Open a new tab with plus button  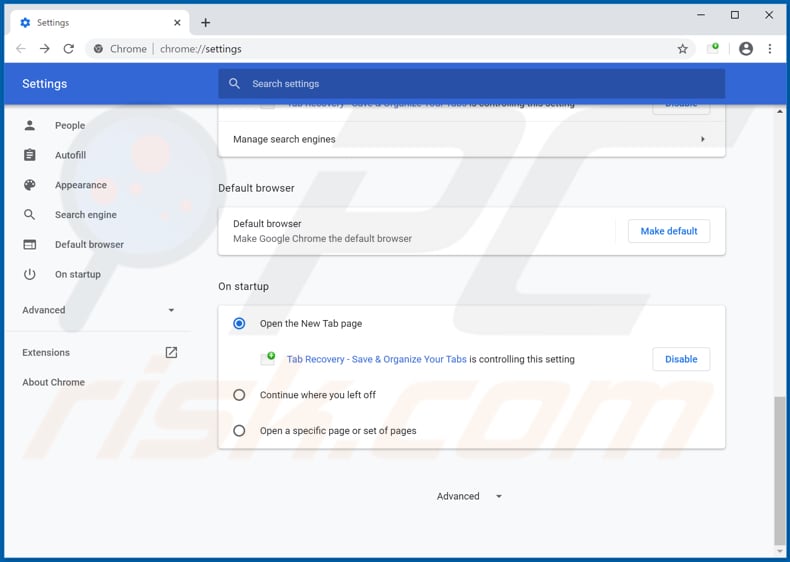(206, 23)
